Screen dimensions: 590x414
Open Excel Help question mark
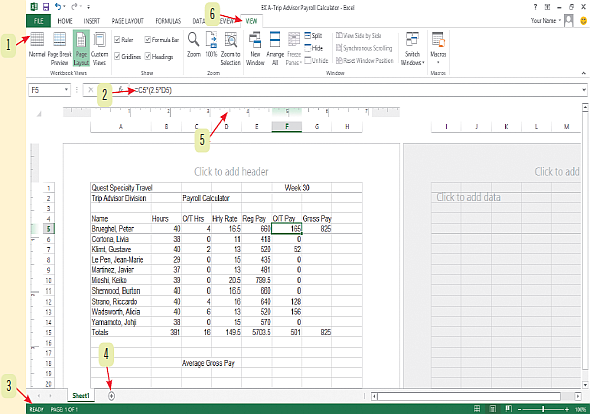tap(535, 7)
